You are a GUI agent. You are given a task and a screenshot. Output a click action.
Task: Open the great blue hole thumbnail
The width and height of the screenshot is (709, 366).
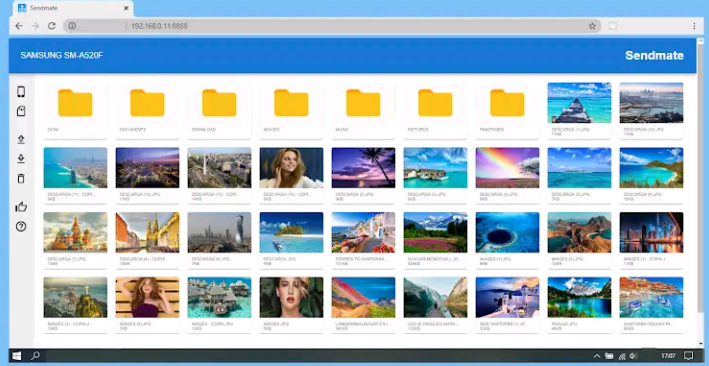[x=507, y=232]
